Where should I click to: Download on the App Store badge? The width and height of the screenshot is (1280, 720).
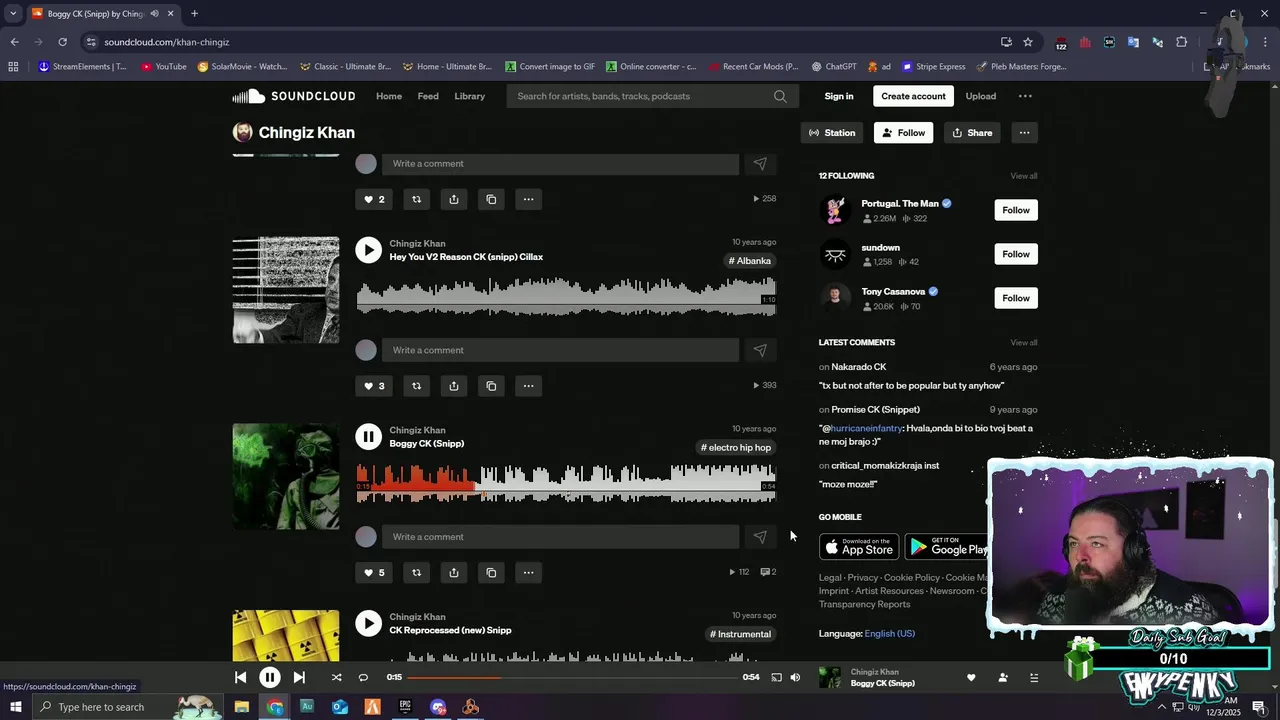tap(859, 547)
